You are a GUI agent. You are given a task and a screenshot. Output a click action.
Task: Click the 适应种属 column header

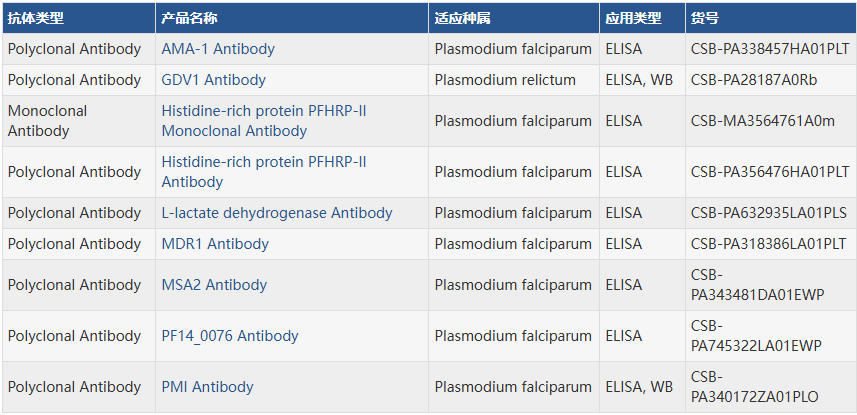tap(462, 18)
